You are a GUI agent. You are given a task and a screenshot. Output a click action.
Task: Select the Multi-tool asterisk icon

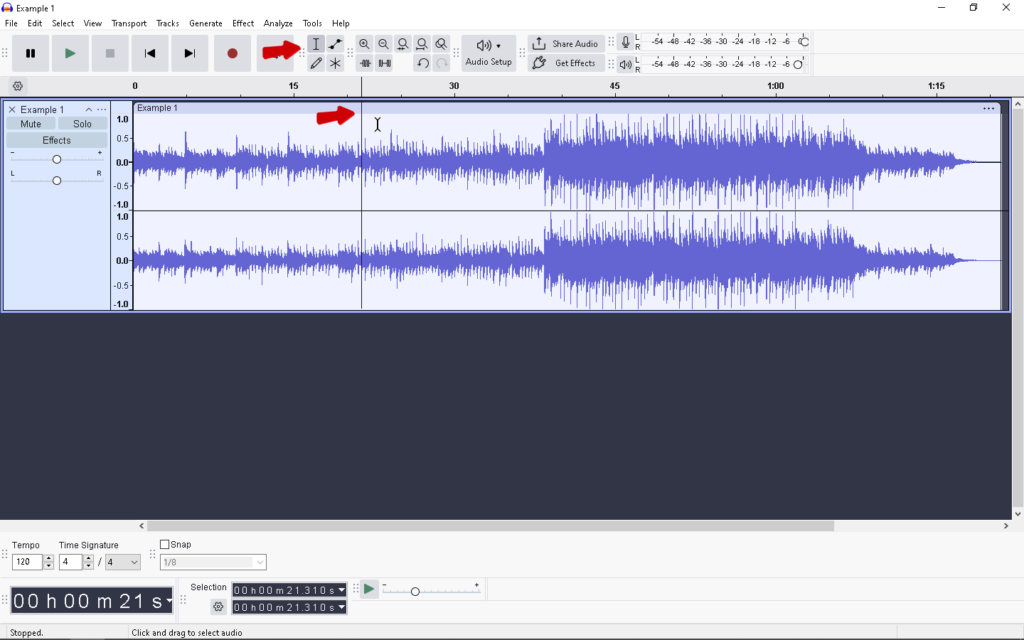click(x=335, y=63)
